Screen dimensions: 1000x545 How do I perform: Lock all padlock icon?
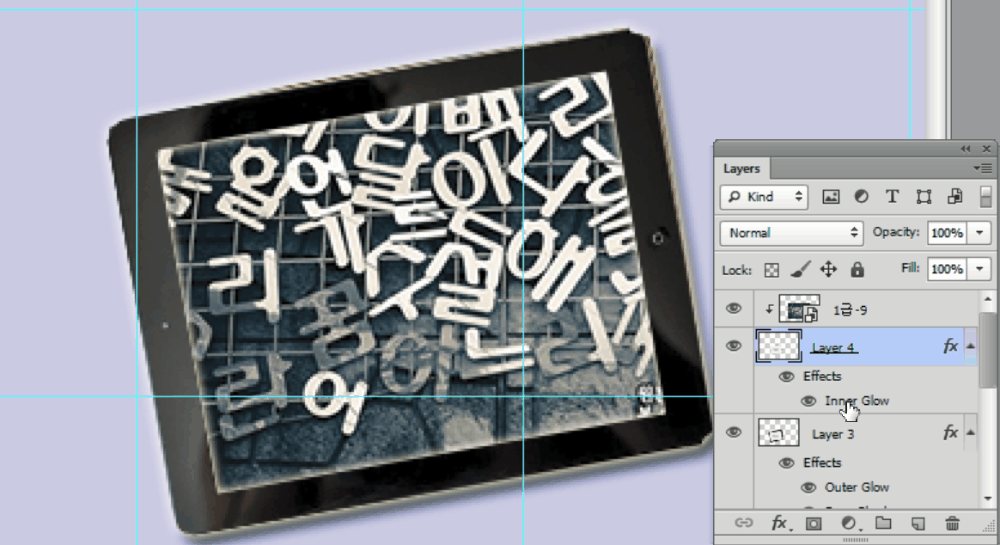click(857, 270)
